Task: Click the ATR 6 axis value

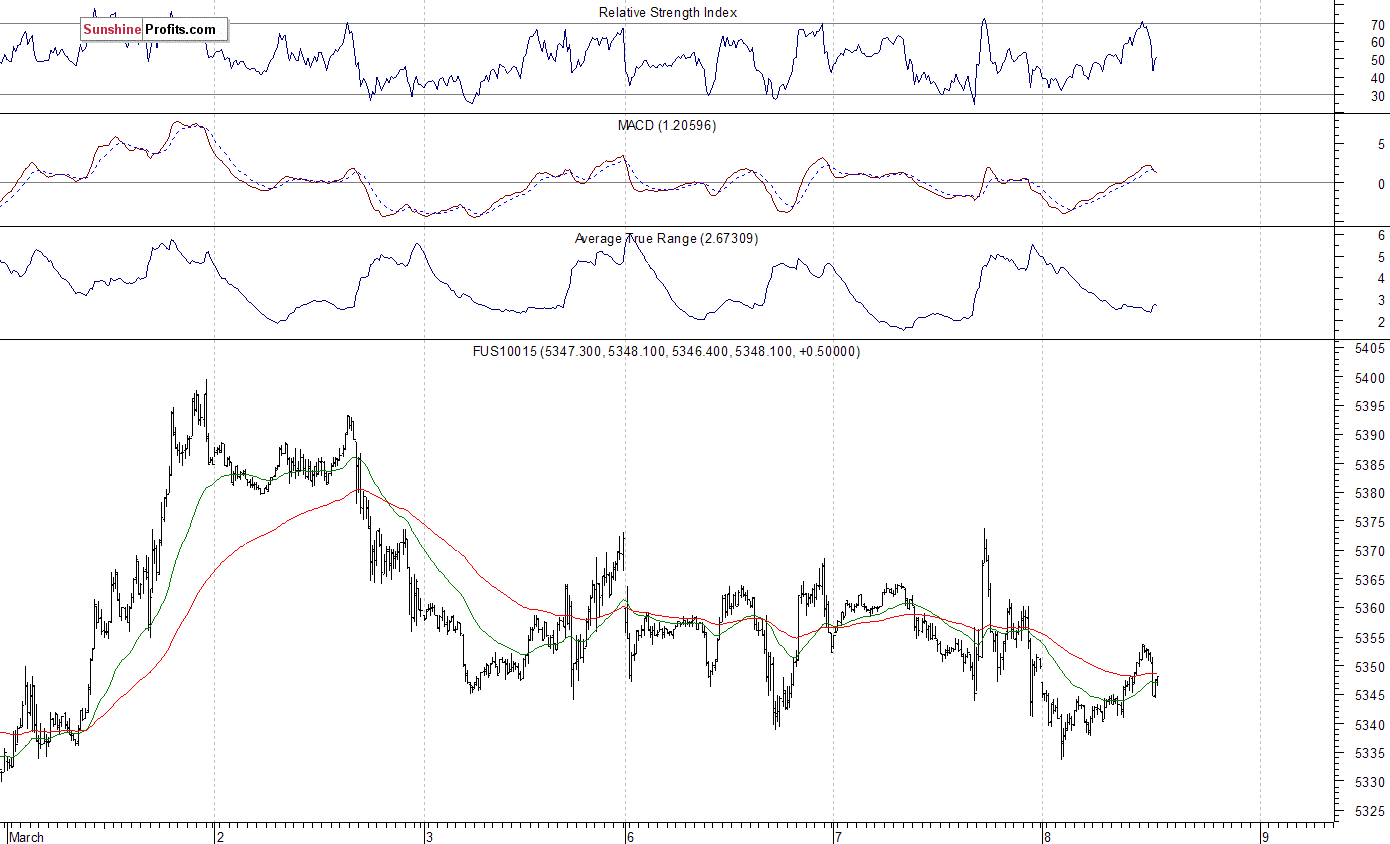Action: 1382,236
